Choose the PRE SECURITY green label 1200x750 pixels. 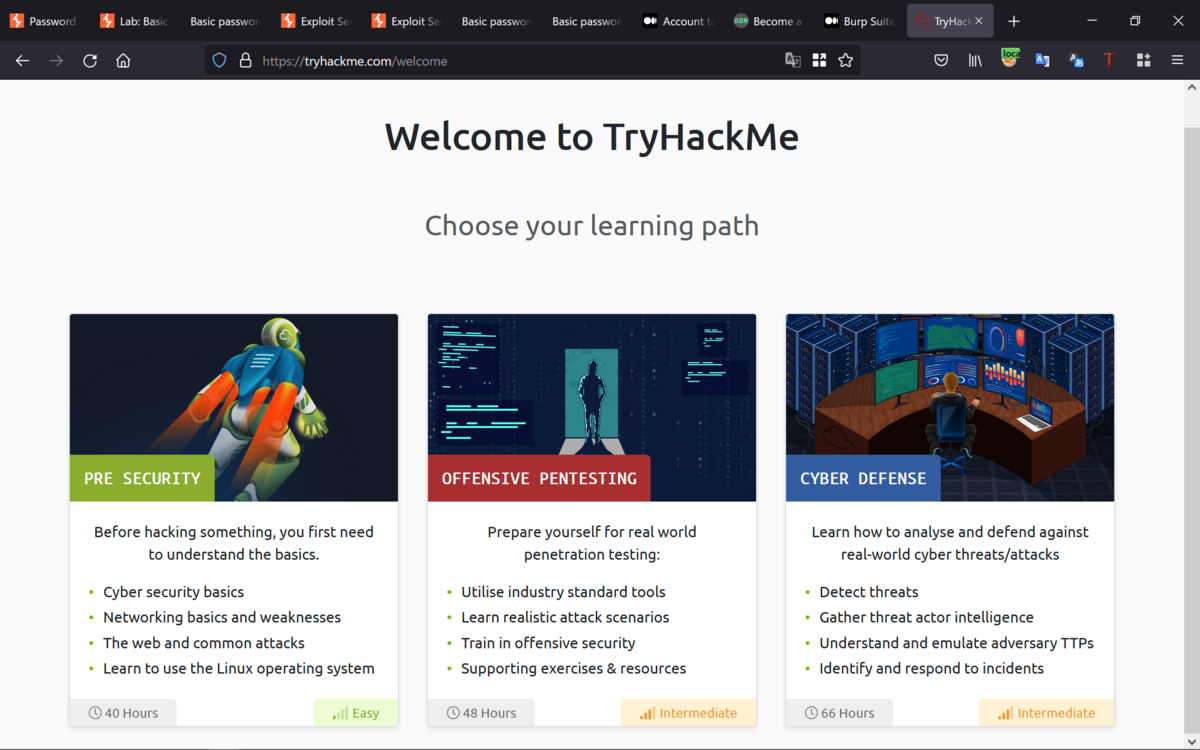pos(142,478)
